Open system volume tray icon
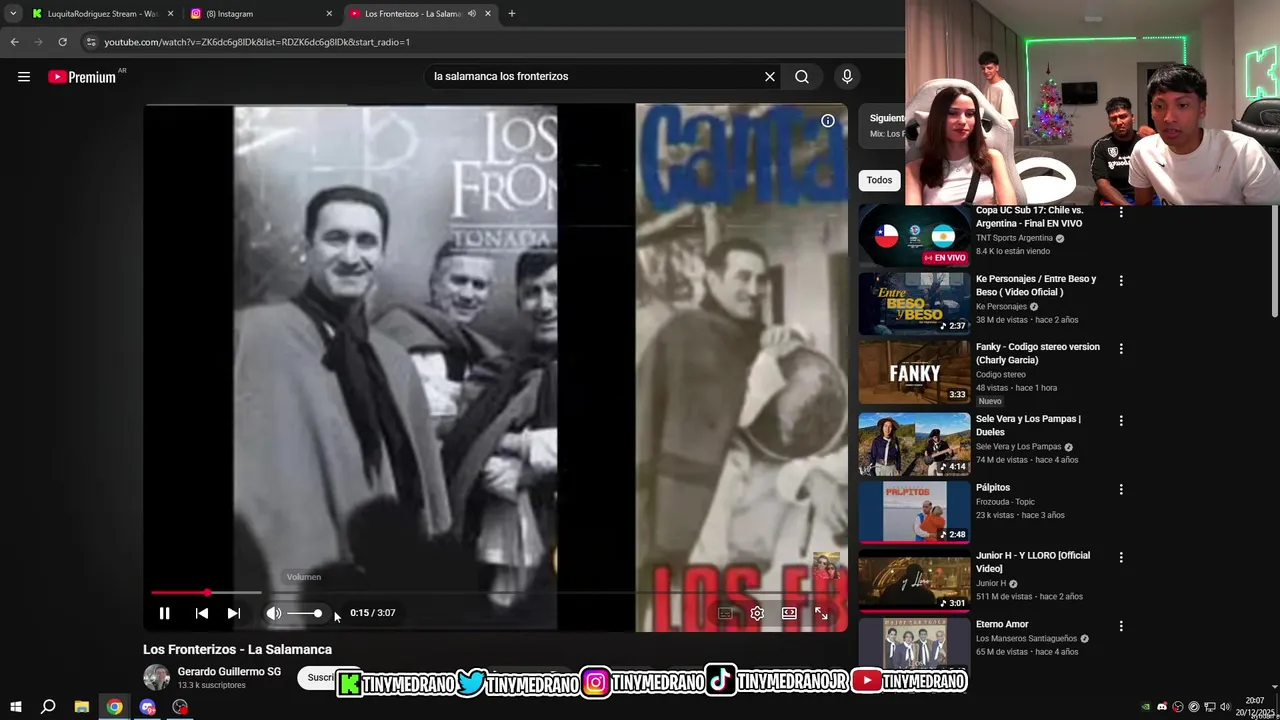 pos(1226,707)
